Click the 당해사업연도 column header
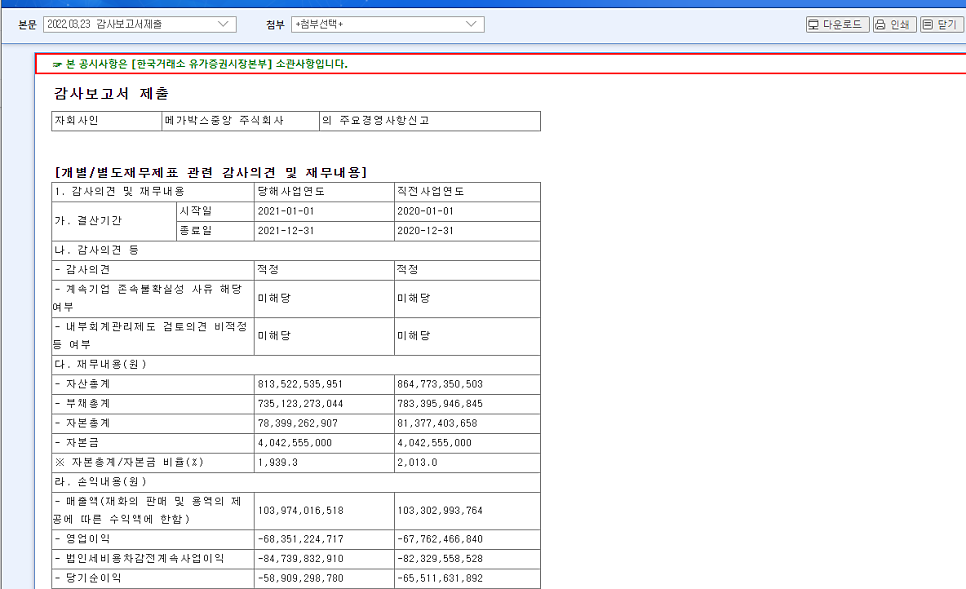Viewport: 966px width, 589px height. 324,192
